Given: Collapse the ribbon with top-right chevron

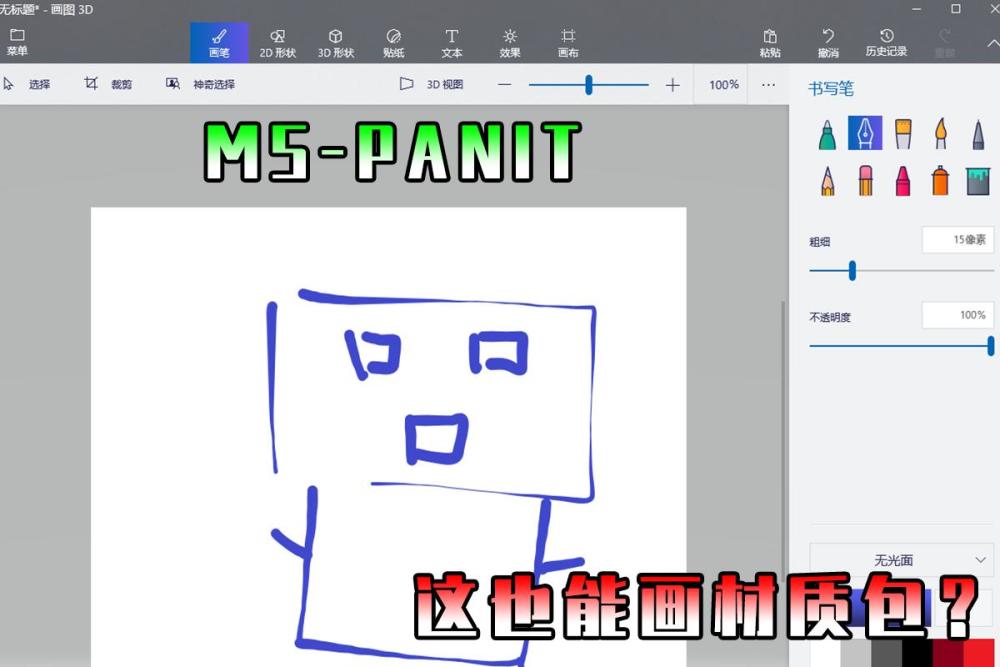Looking at the screenshot, I should coord(992,43).
